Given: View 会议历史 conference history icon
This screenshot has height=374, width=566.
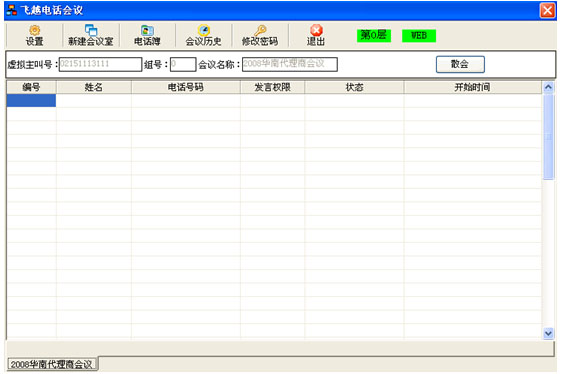Looking at the screenshot, I should 204,36.
